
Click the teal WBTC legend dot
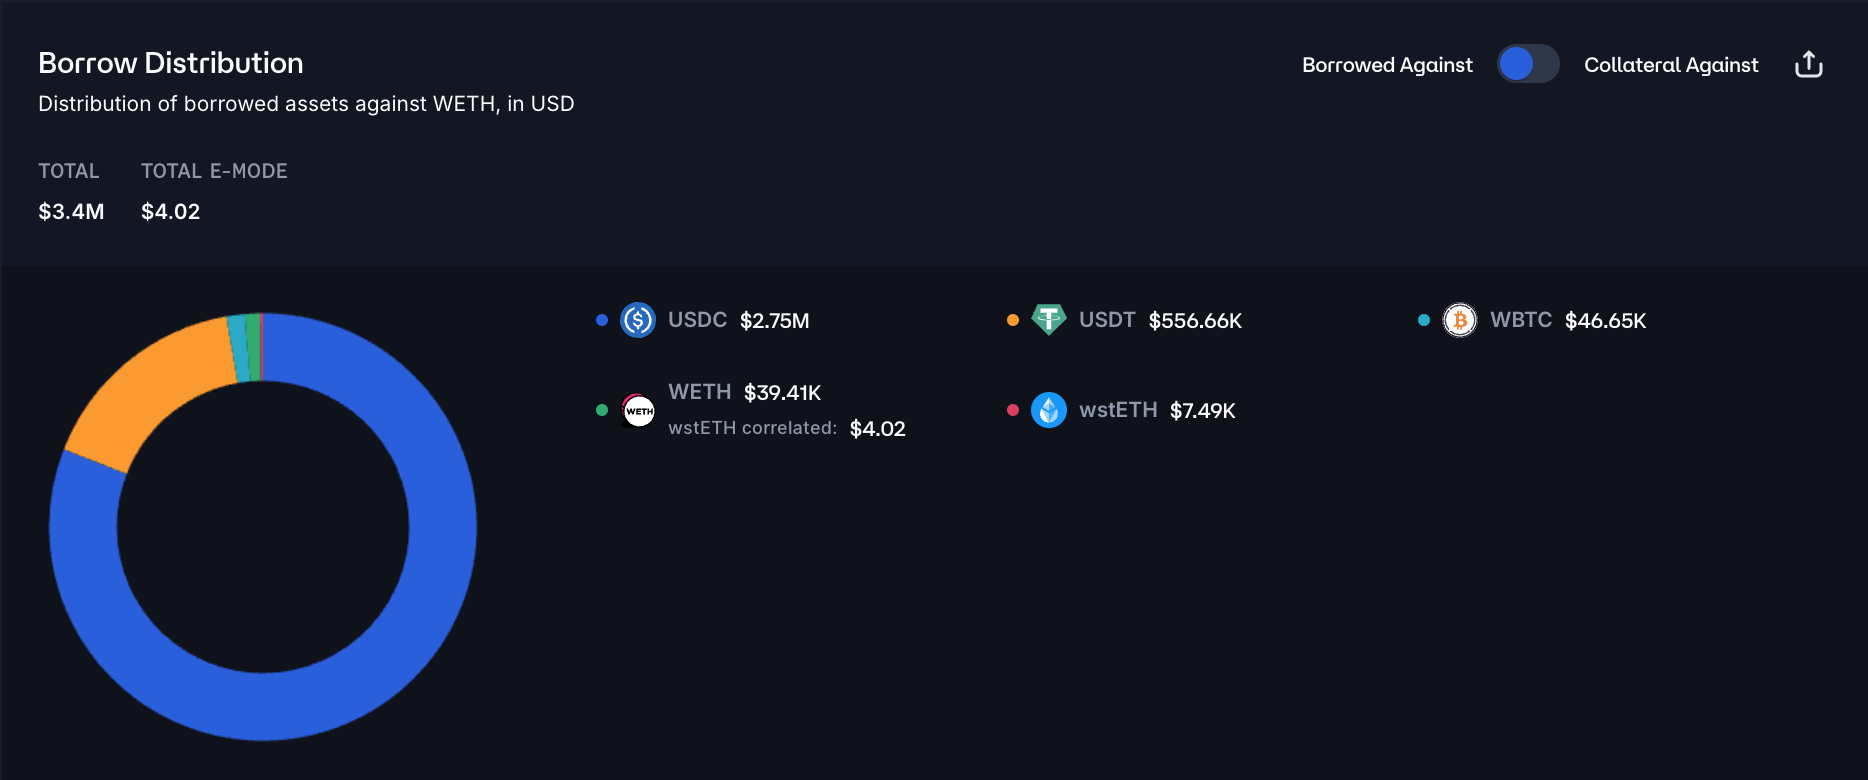click(1424, 320)
